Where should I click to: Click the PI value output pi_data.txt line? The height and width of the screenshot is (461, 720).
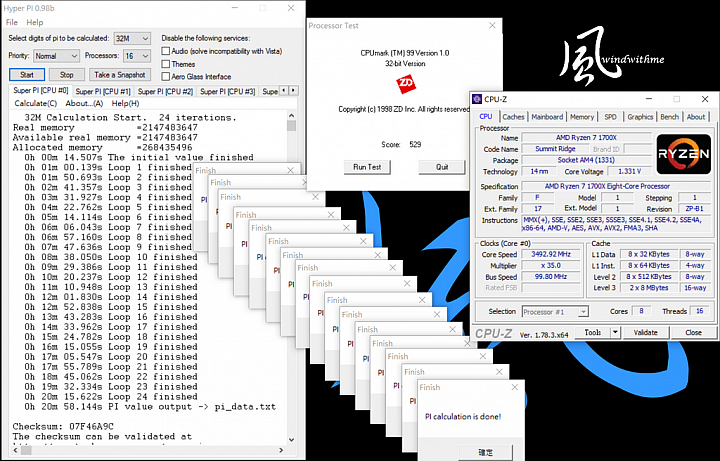click(150, 407)
